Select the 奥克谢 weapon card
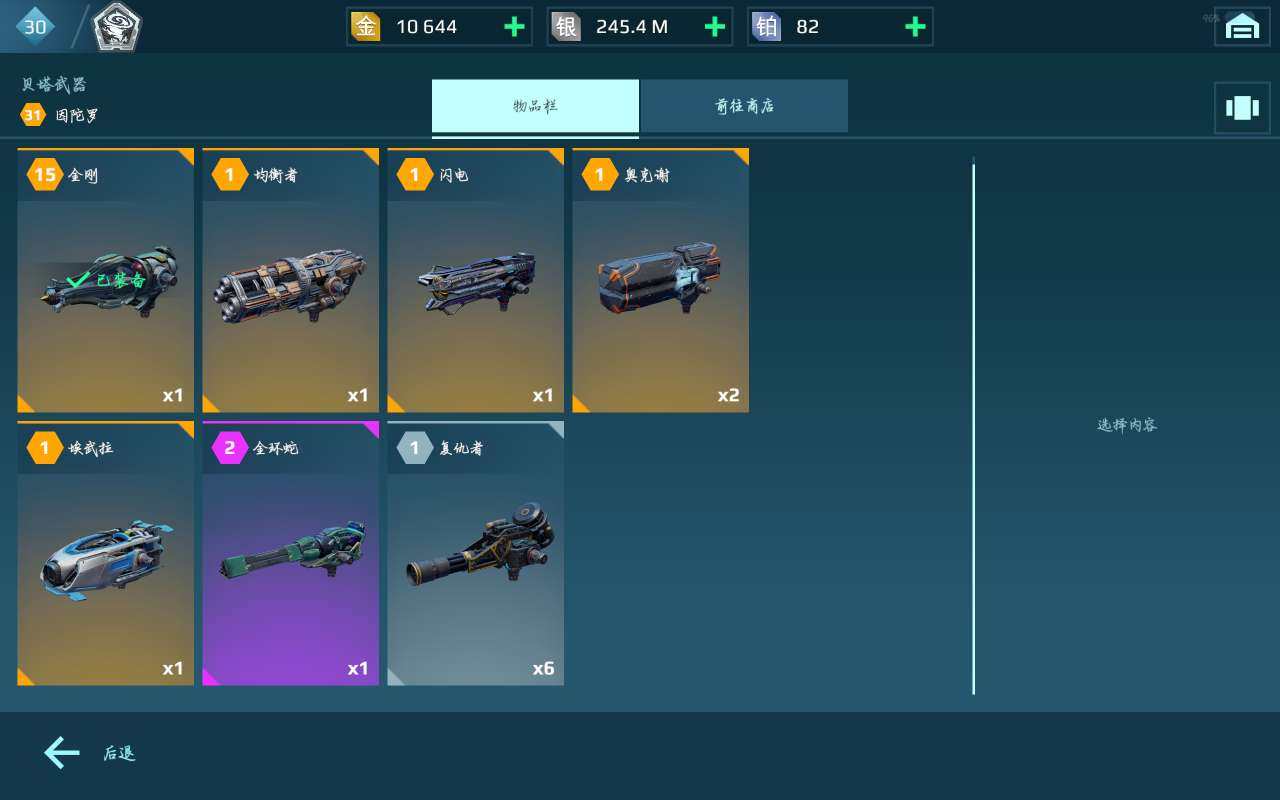This screenshot has width=1280, height=800. (661, 280)
